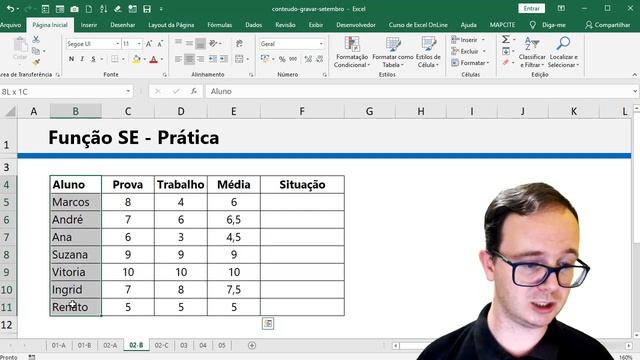Toggle bold (N) formatting
The height and width of the screenshot is (360, 640).
[x=71, y=59]
